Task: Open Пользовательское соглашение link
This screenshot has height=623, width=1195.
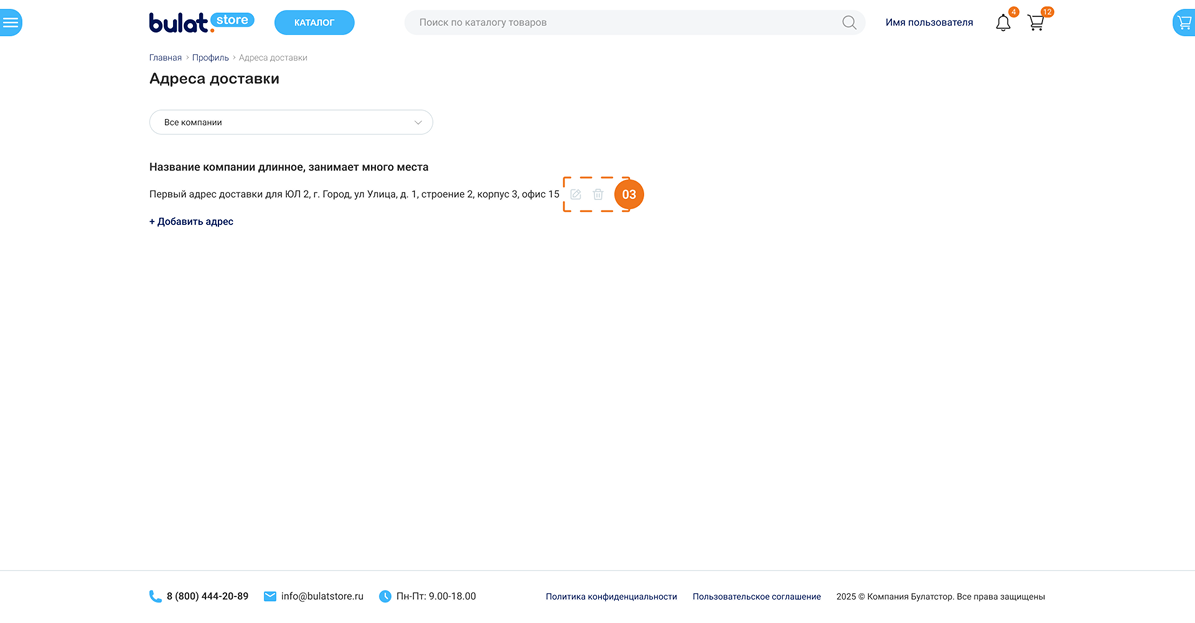Action: click(x=756, y=597)
